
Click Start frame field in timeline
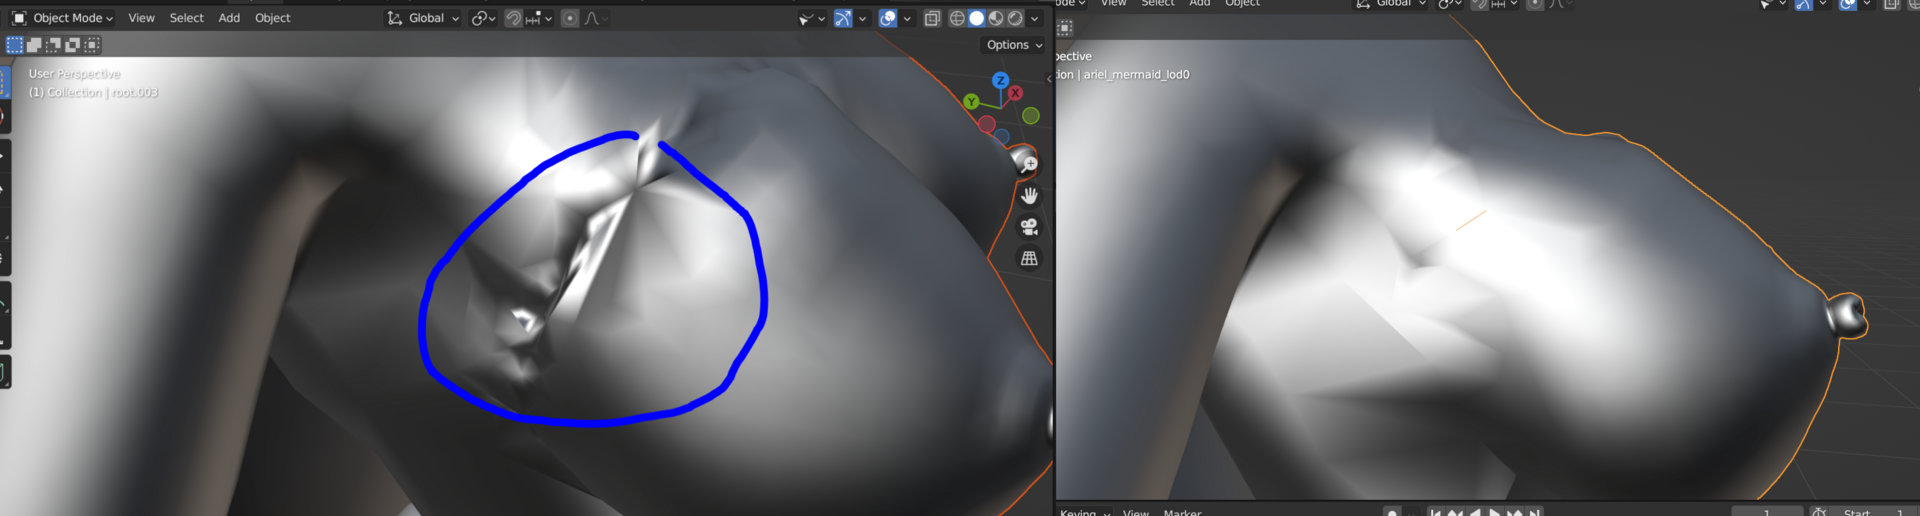(1873, 512)
